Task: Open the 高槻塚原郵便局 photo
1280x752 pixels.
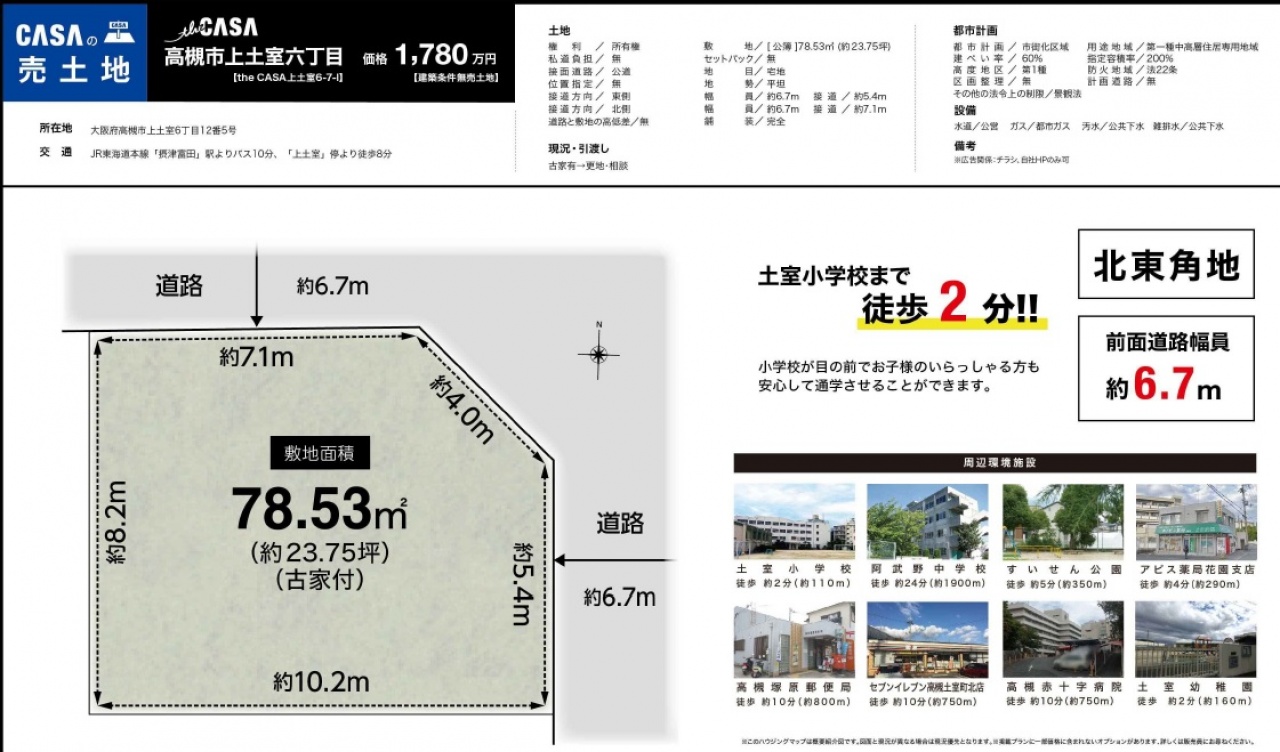Action: pos(794,639)
